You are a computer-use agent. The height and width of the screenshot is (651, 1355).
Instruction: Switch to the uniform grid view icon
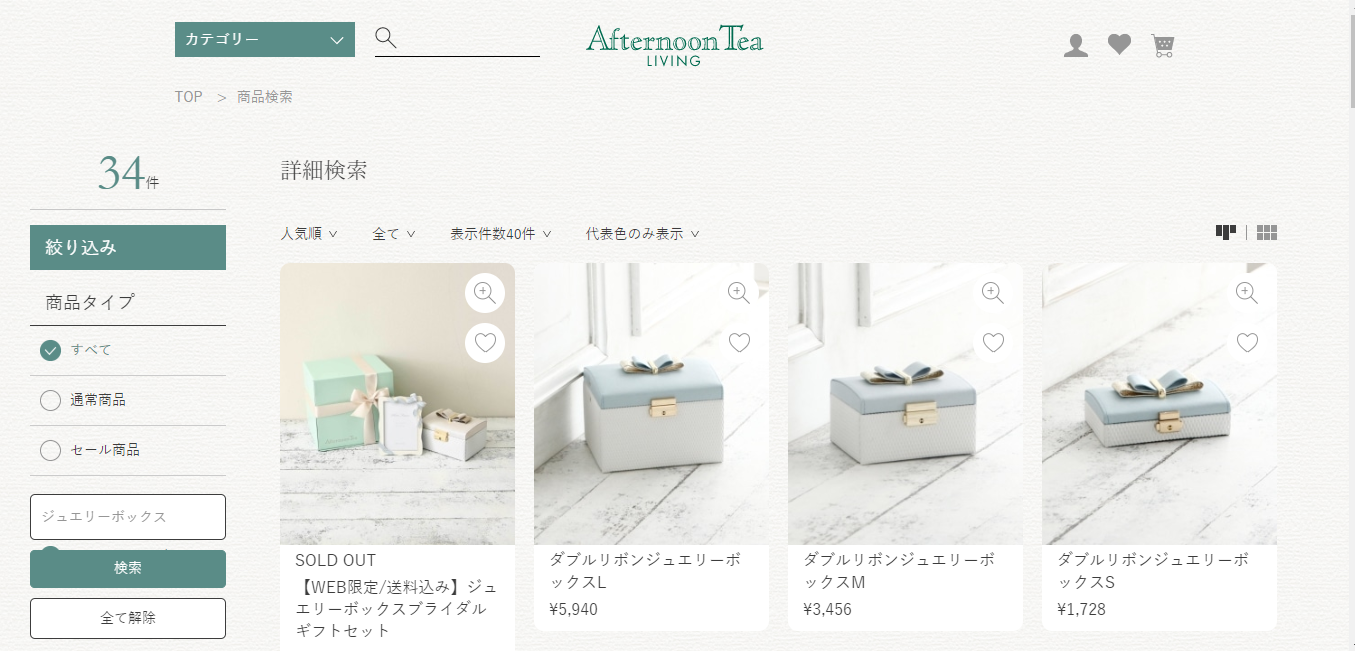pyautogui.click(x=1267, y=233)
